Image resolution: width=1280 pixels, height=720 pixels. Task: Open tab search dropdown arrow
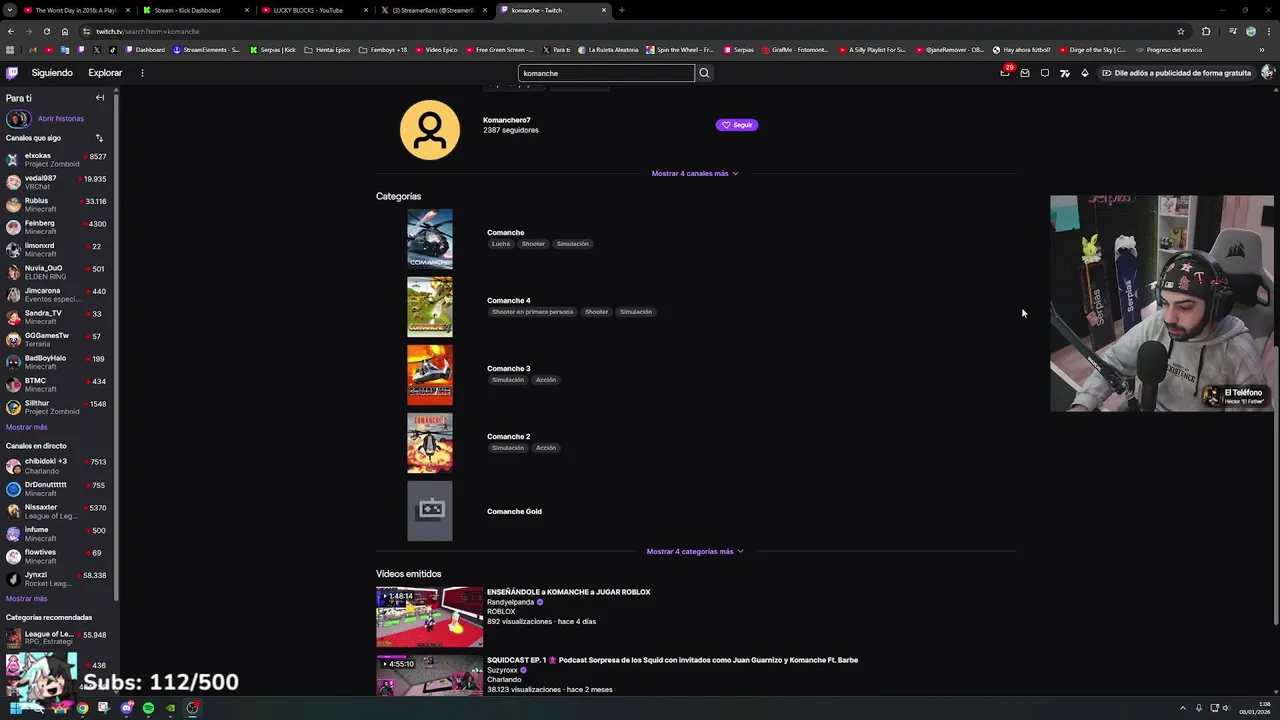click(x=9, y=10)
